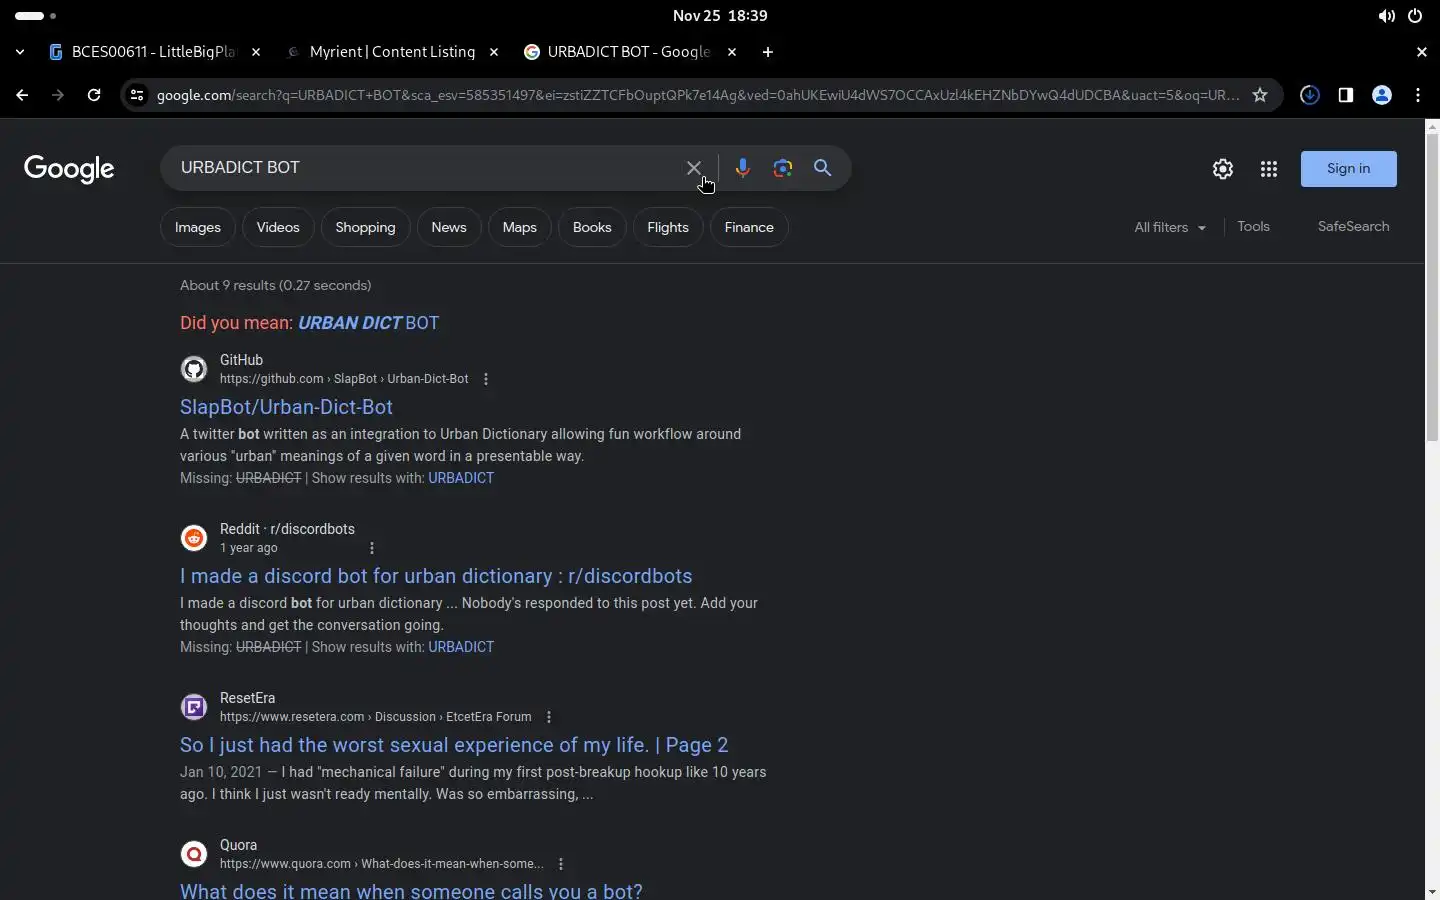Click the GitHub favicon
1440x900 pixels.
pyautogui.click(x=194, y=369)
